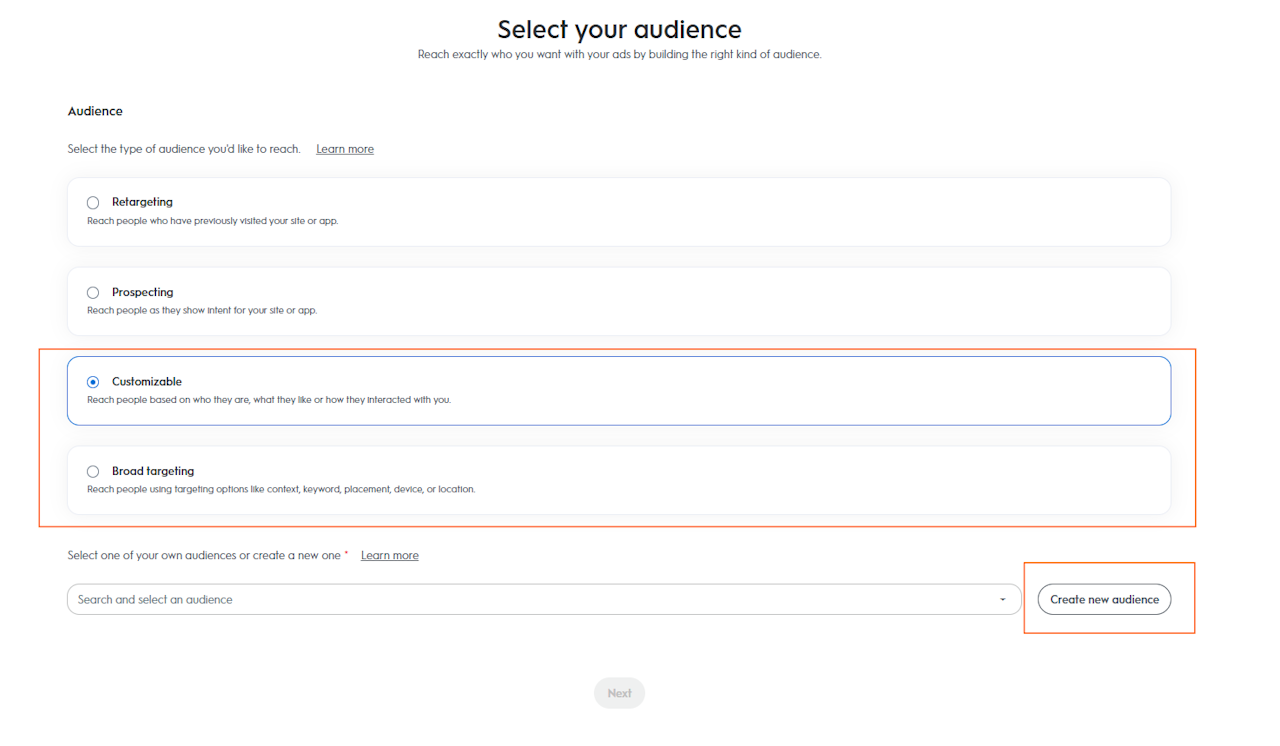Select the Retargeting radio button
The image size is (1280, 746).
pos(93,203)
